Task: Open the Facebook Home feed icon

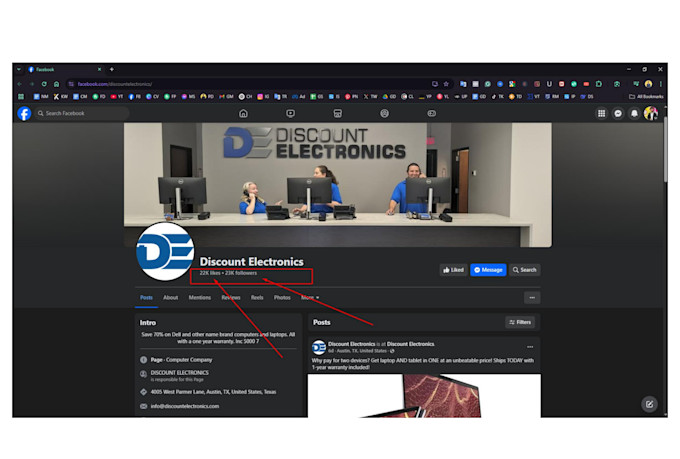Action: pos(243,114)
